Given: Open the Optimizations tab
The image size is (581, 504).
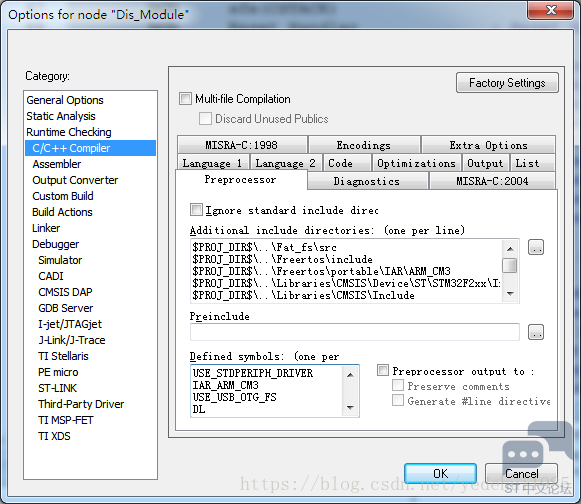Looking at the screenshot, I should point(416,163).
